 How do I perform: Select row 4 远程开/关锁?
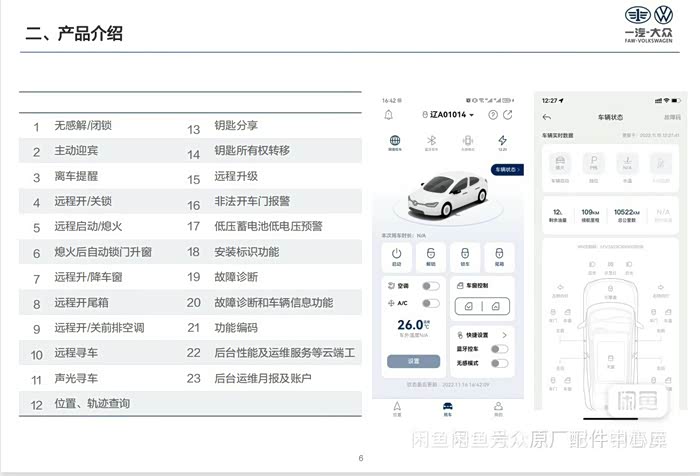83,201
